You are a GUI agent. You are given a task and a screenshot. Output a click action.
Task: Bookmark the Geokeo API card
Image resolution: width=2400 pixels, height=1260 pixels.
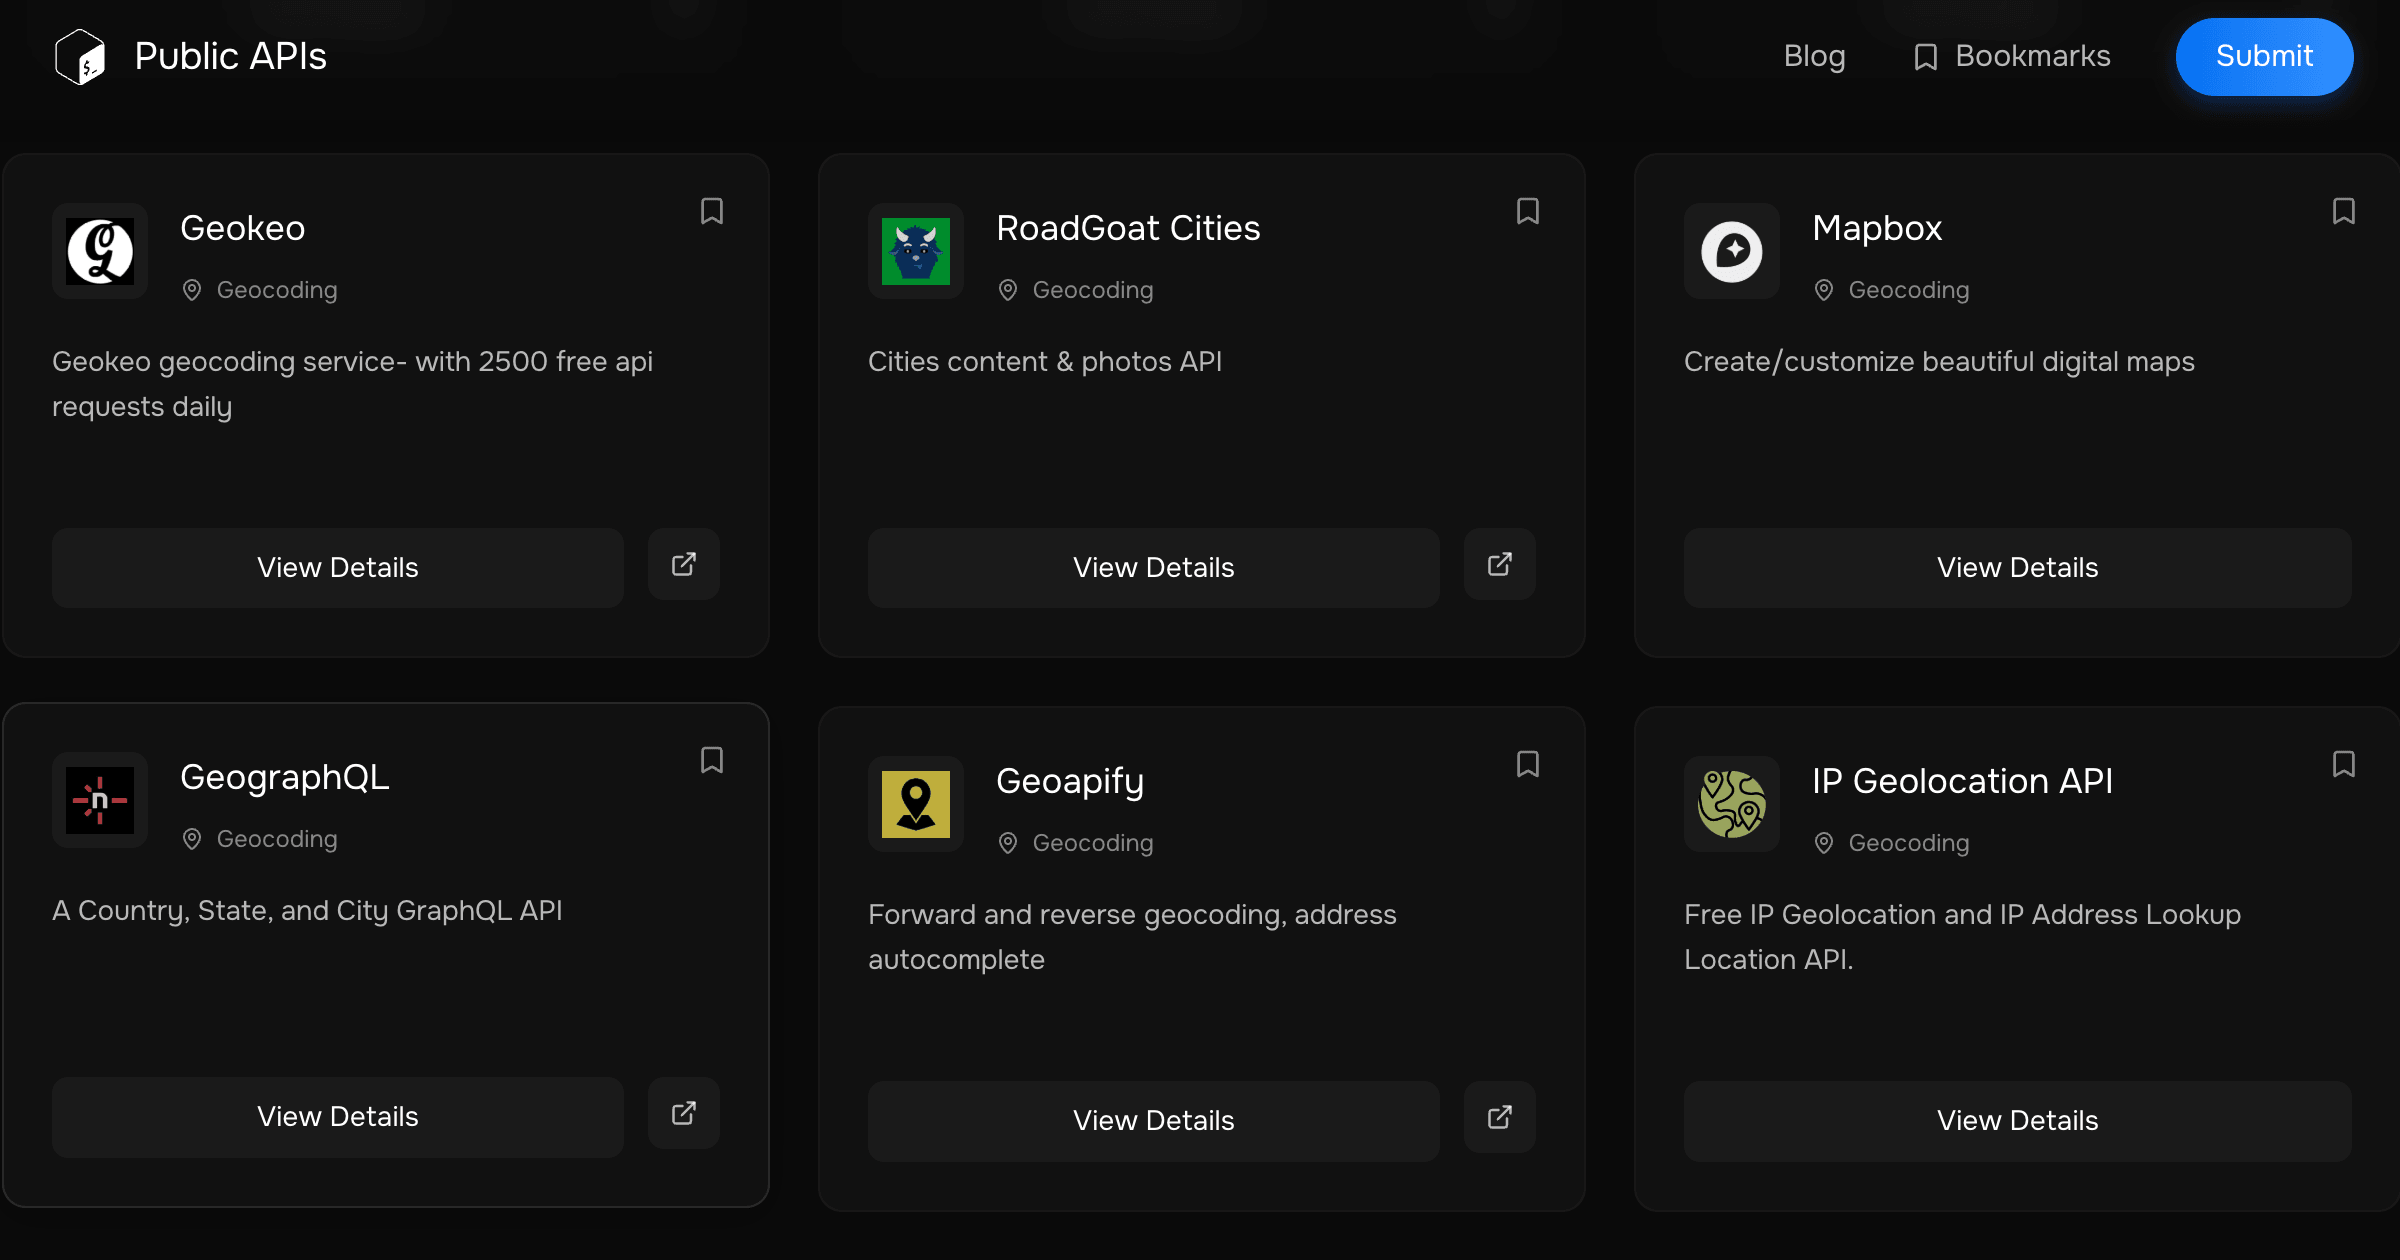tap(711, 211)
